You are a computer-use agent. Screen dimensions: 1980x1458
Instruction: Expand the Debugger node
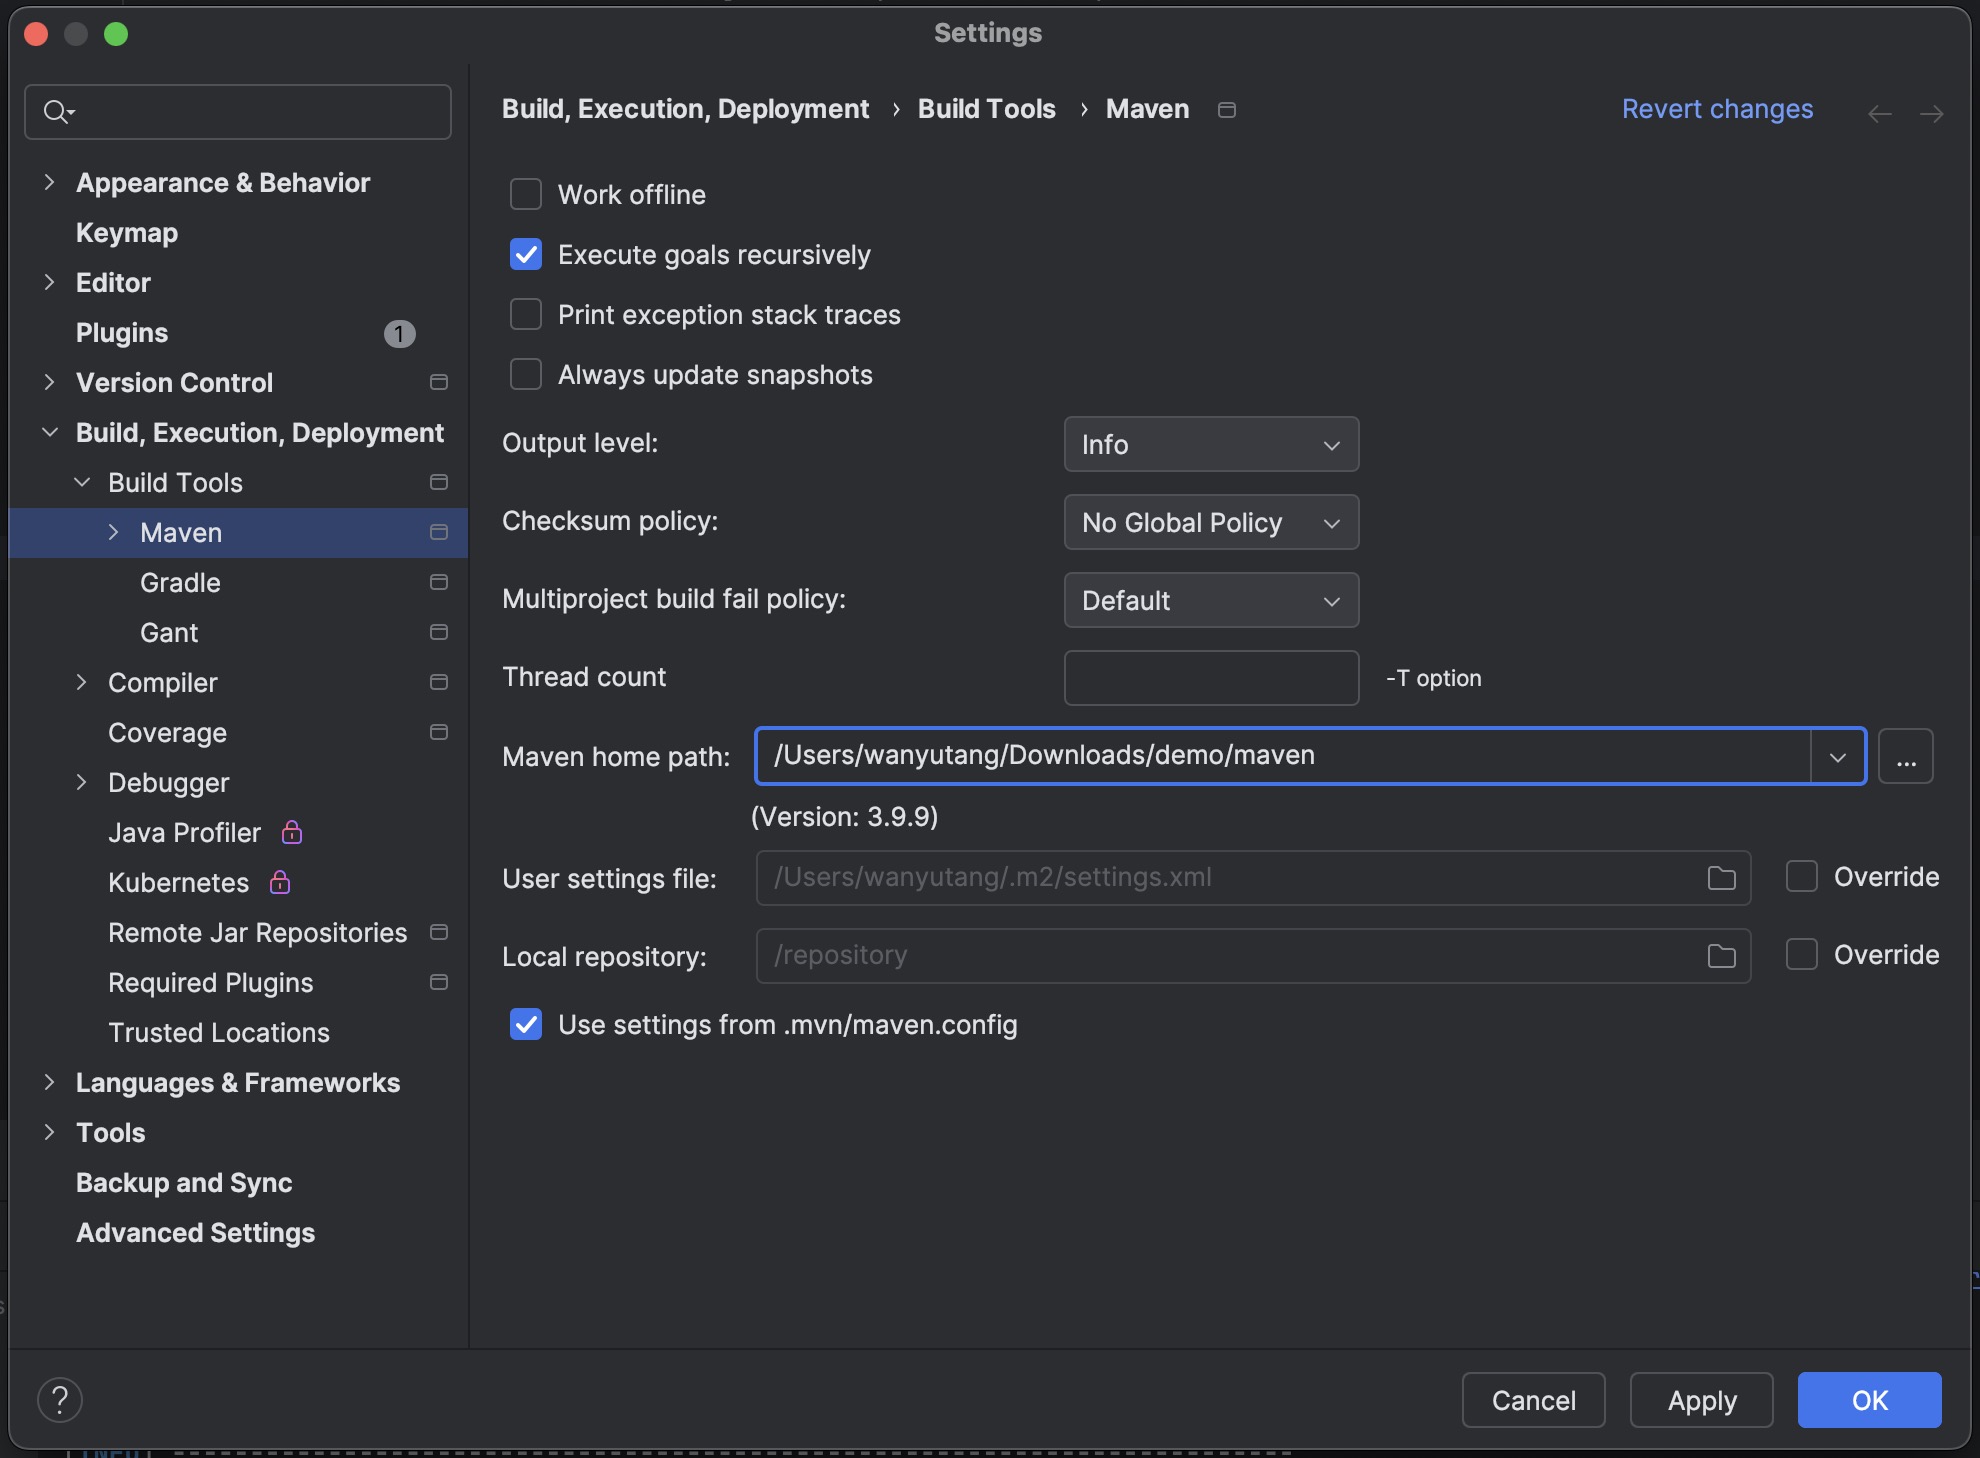pos(82,782)
